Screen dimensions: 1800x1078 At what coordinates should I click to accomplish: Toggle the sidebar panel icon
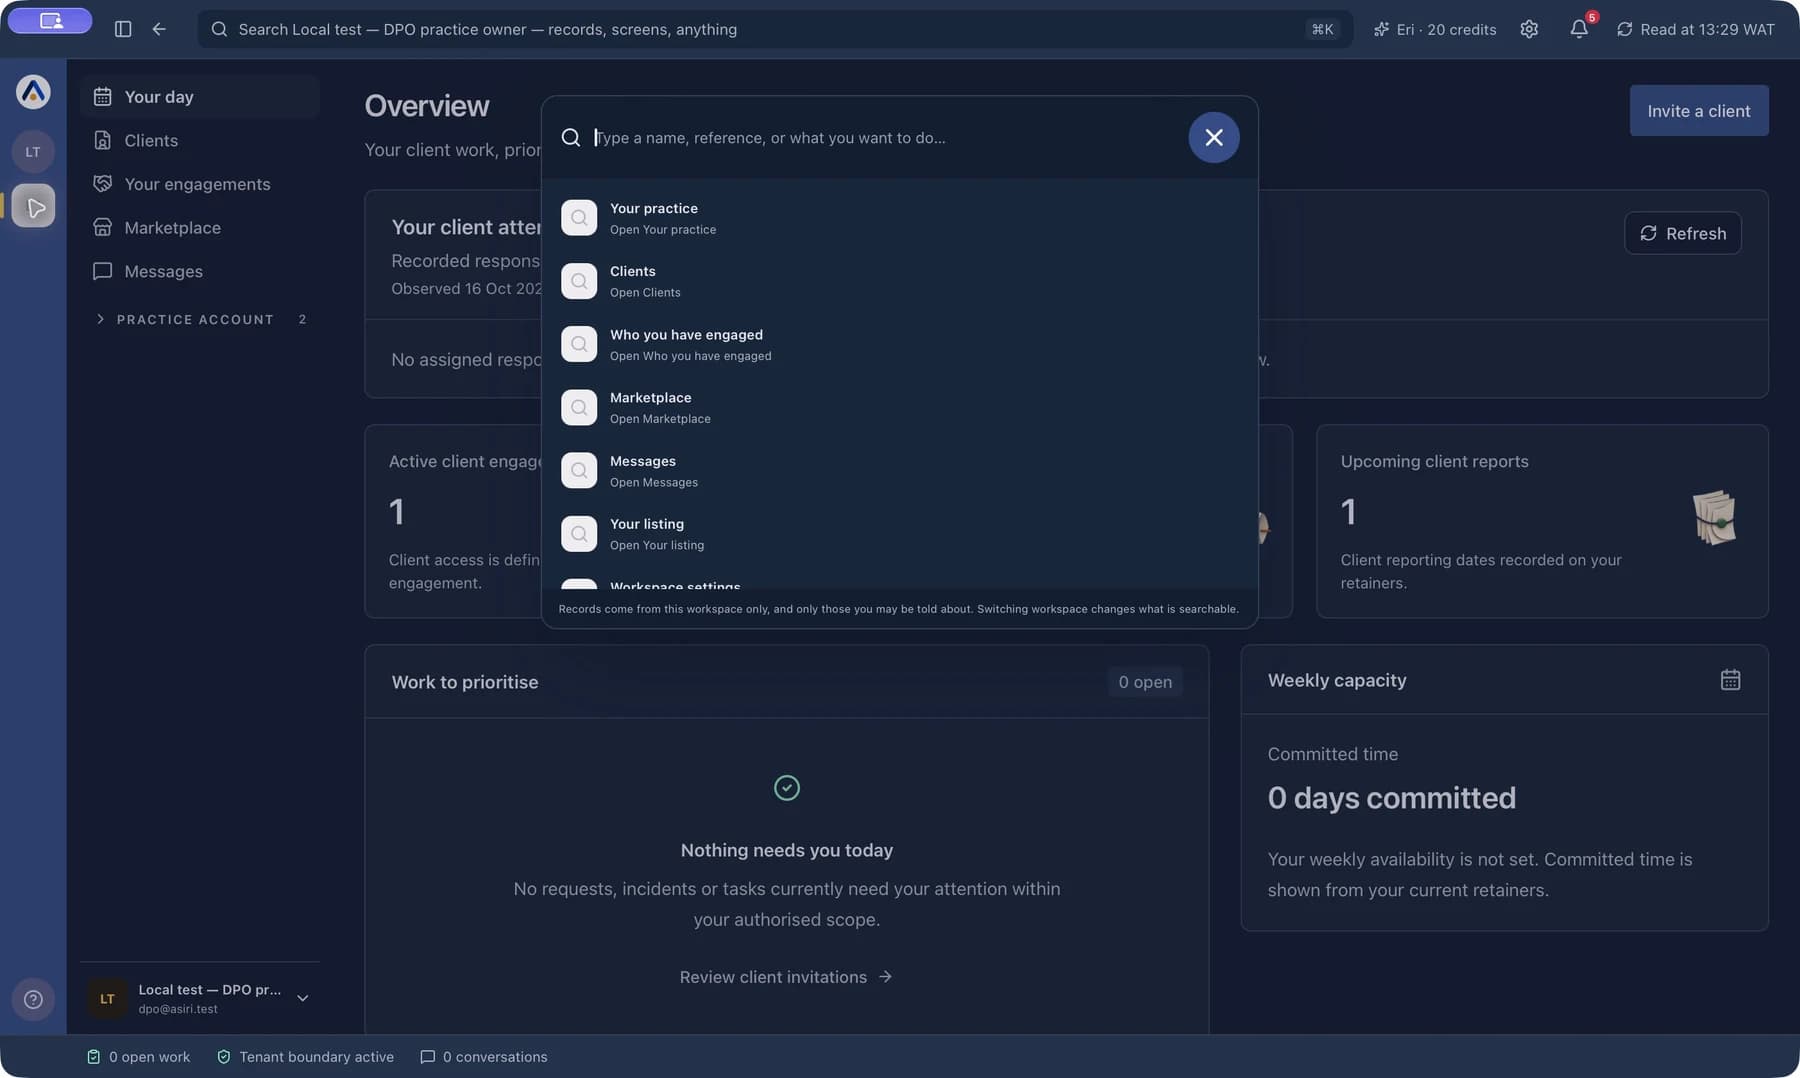pyautogui.click(x=123, y=29)
